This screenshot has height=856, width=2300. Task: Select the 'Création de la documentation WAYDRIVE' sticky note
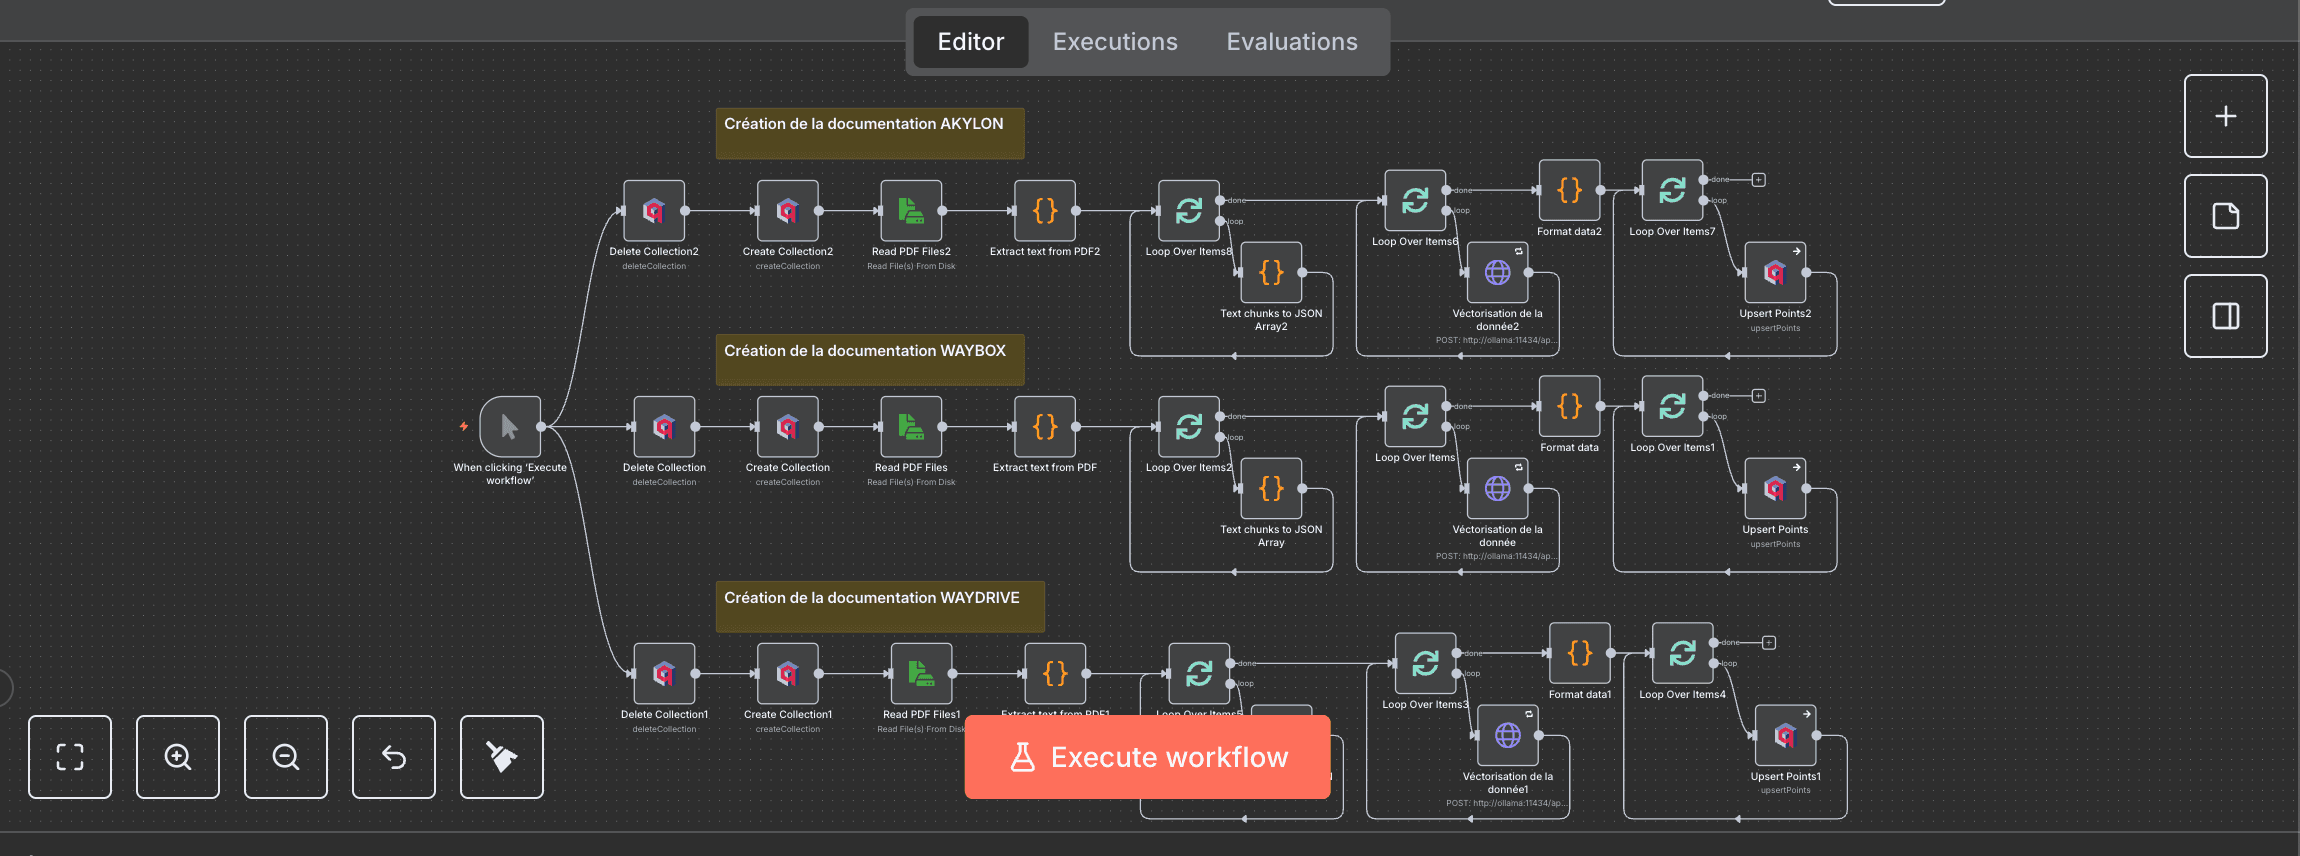click(880, 607)
